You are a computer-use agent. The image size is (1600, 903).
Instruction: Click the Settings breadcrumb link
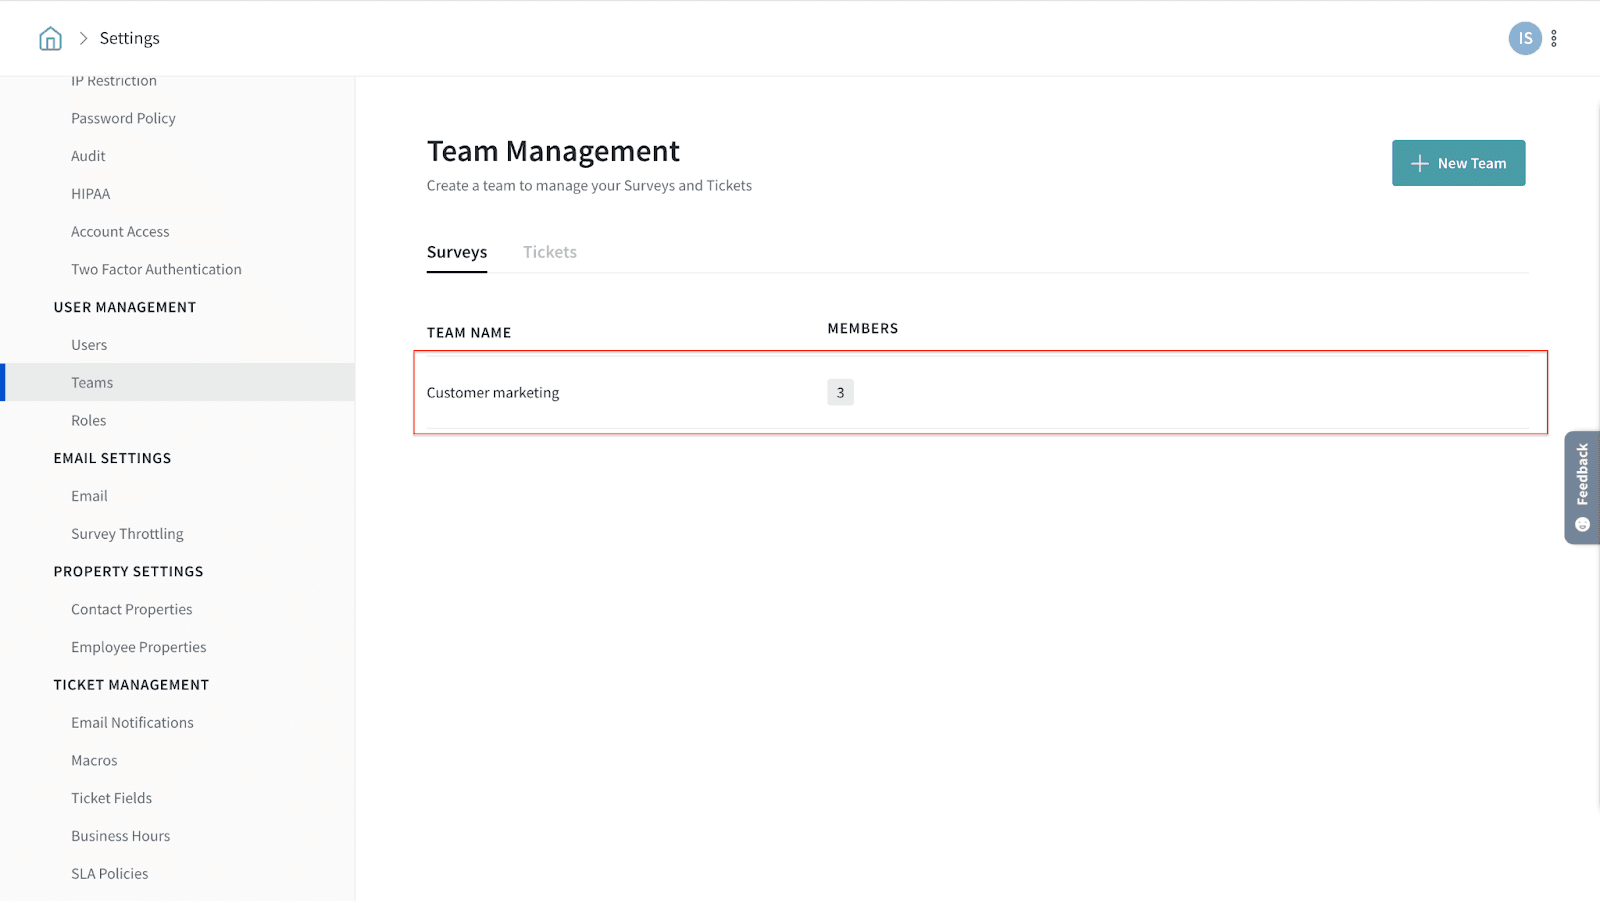[x=129, y=38]
